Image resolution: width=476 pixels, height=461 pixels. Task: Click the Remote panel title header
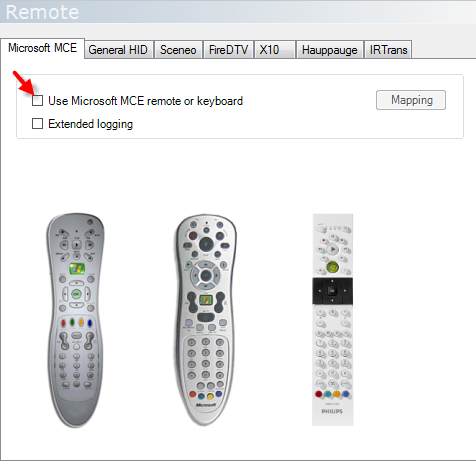(x=42, y=12)
